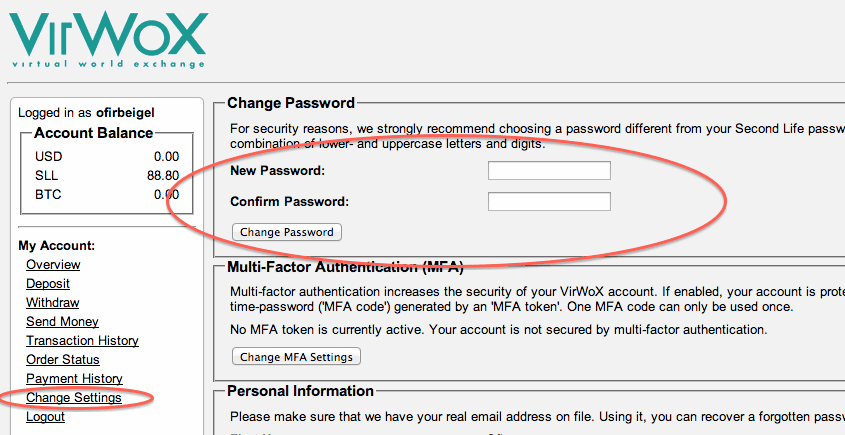Click the VirWoX logo
This screenshot has height=435, width=845.
108,38
